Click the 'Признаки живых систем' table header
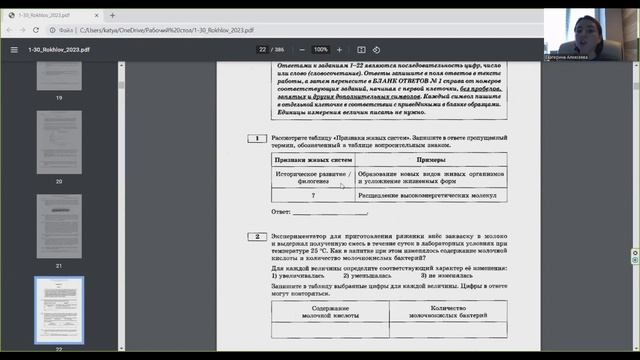 click(x=313, y=160)
